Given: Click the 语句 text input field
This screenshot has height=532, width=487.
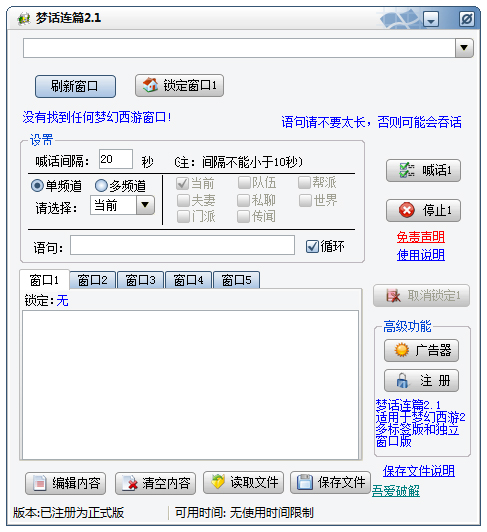Looking at the screenshot, I should click(182, 245).
